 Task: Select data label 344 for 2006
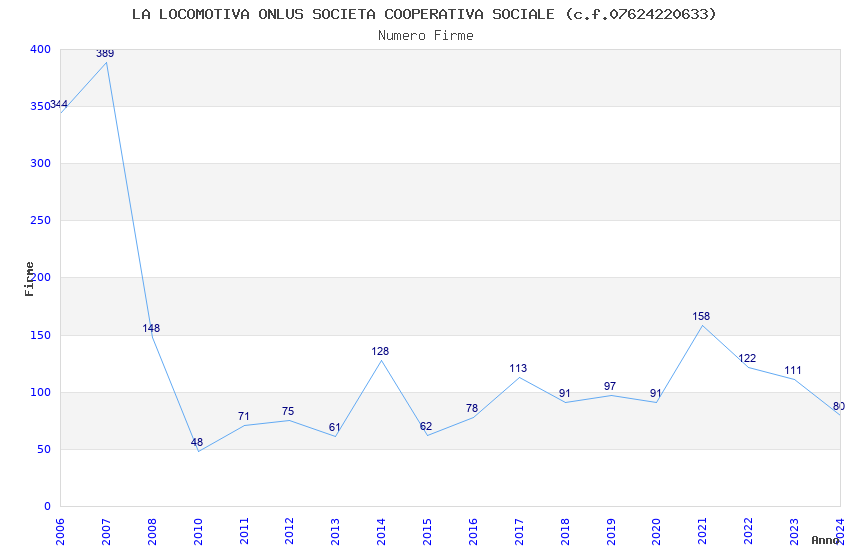[59, 105]
